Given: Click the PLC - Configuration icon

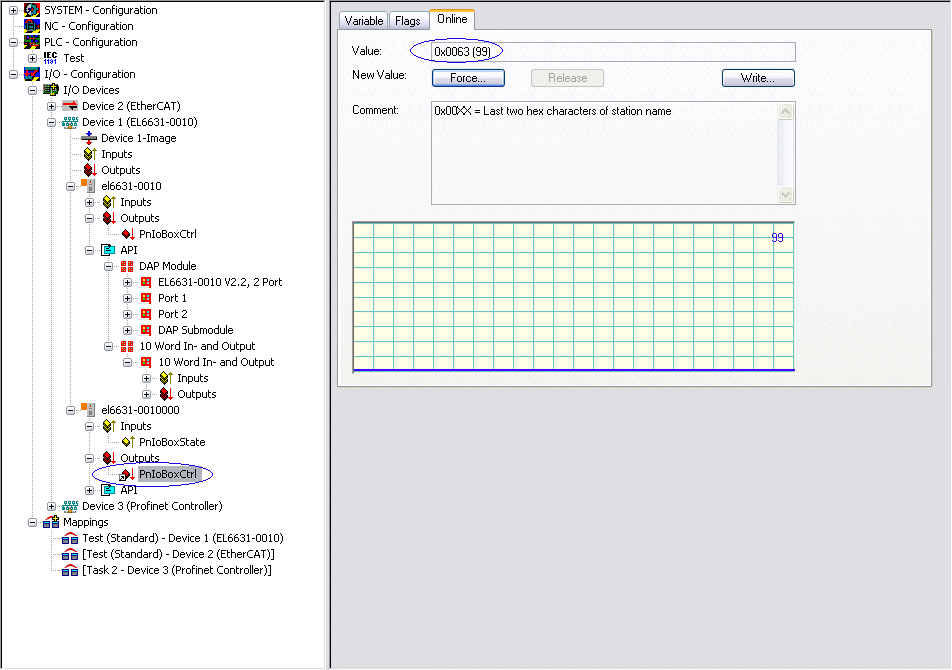Looking at the screenshot, I should pos(32,42).
